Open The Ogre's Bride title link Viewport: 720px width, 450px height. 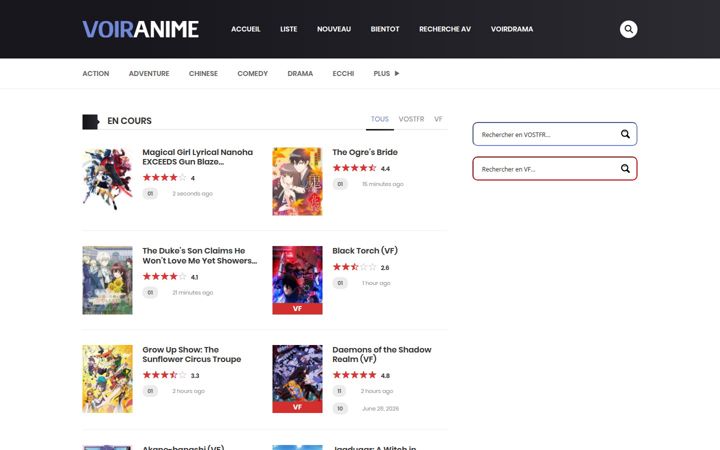coord(365,152)
